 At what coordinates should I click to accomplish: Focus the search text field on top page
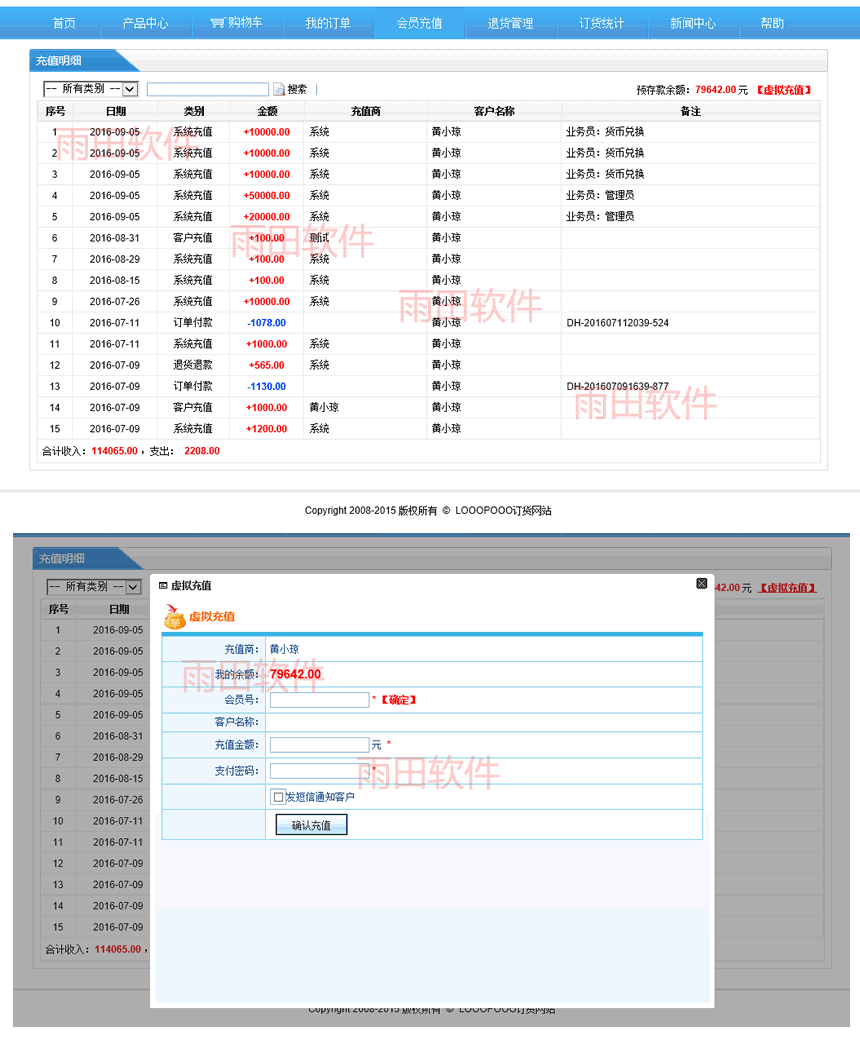click(x=208, y=89)
